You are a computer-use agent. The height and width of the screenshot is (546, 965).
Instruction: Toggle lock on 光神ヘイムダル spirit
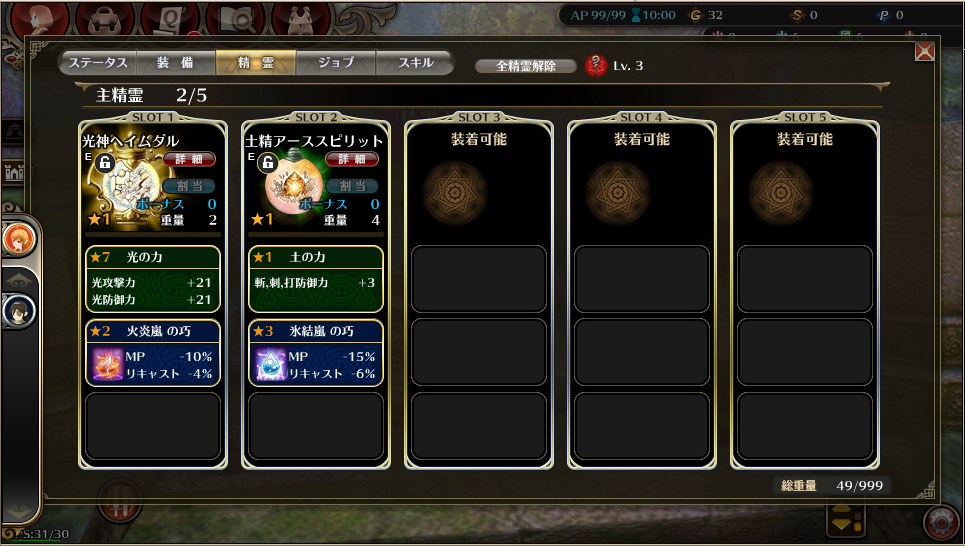[x=105, y=163]
